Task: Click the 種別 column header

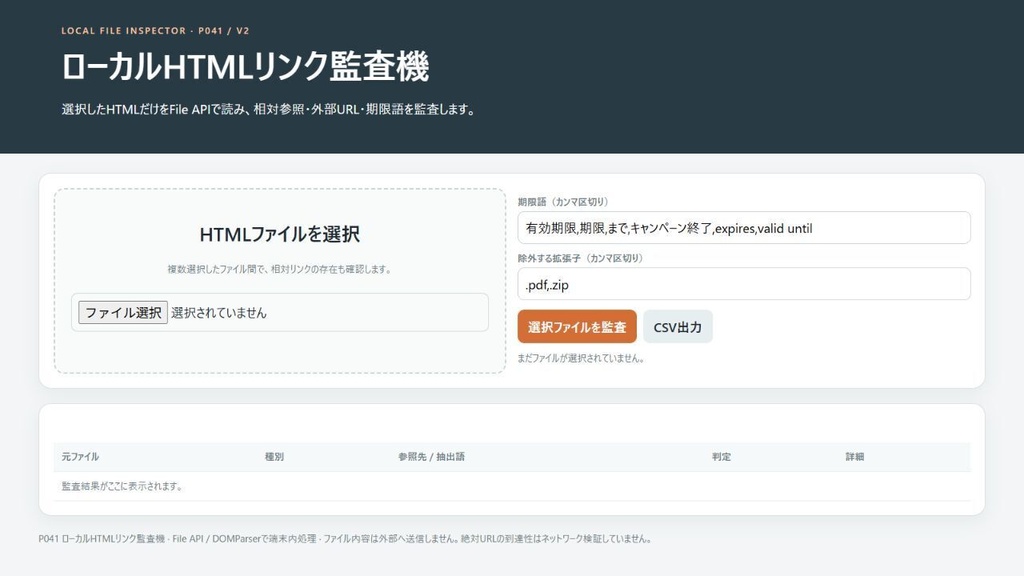Action: pos(274,456)
